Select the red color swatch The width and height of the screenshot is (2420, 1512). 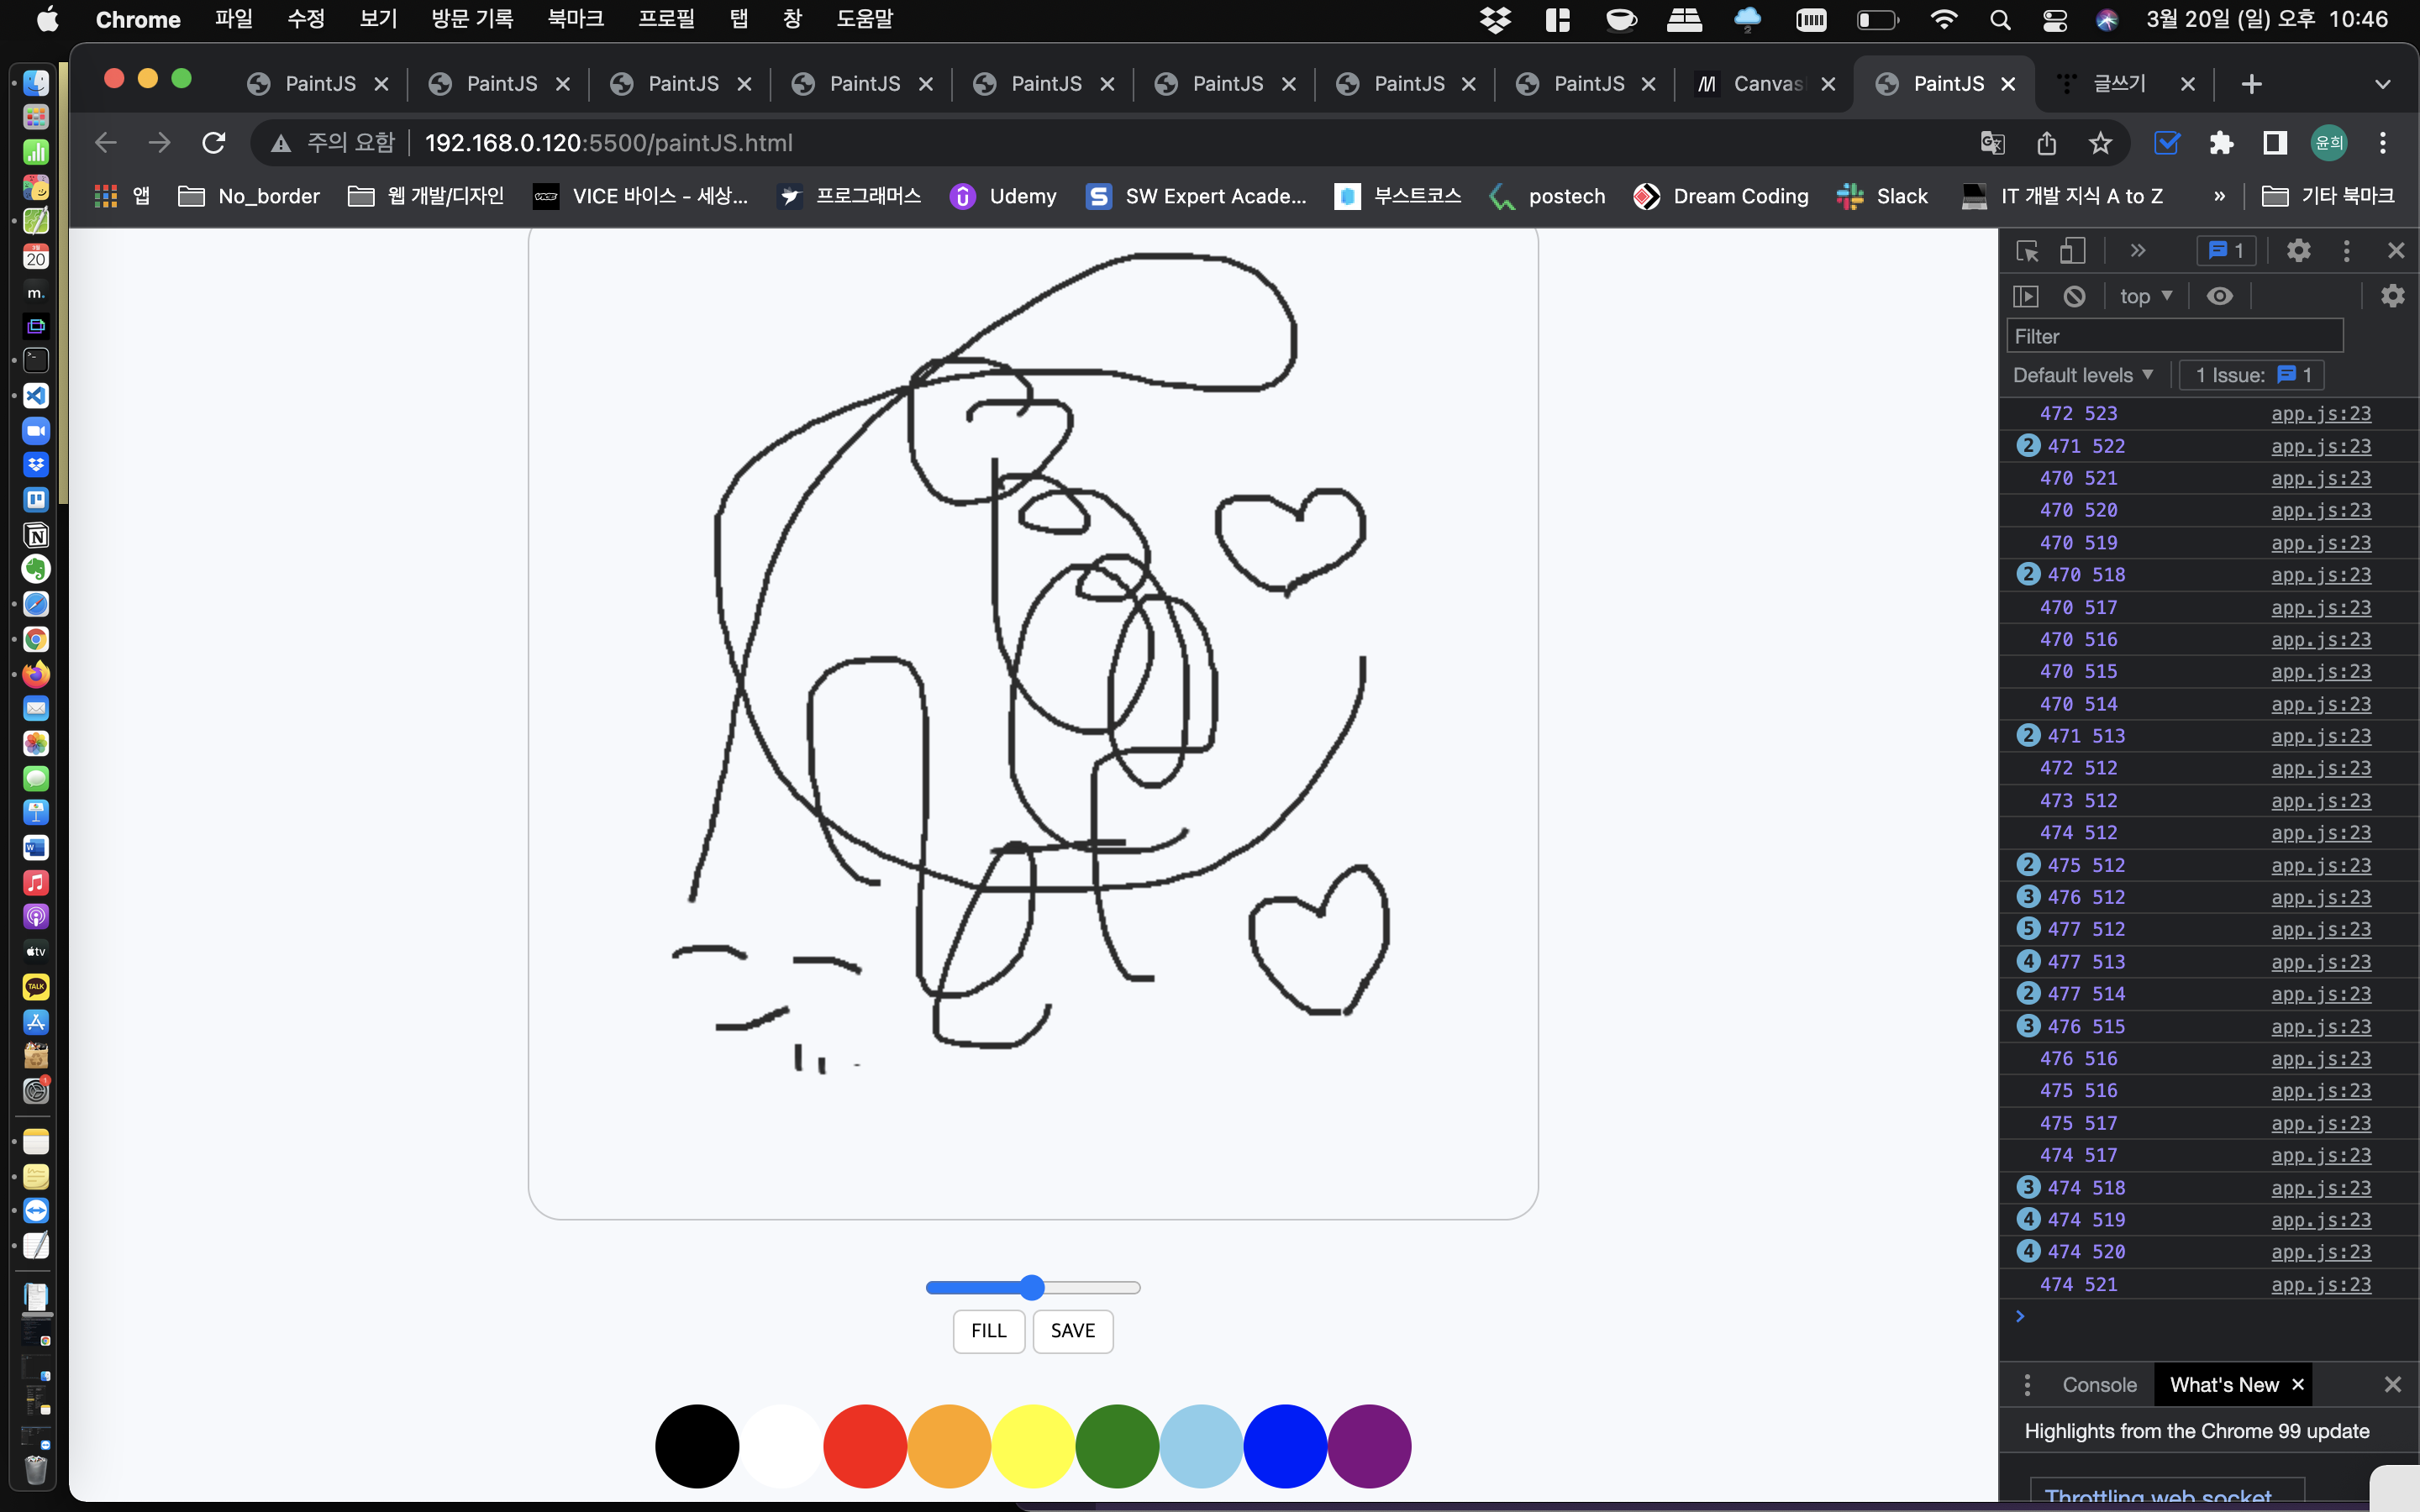click(x=865, y=1446)
